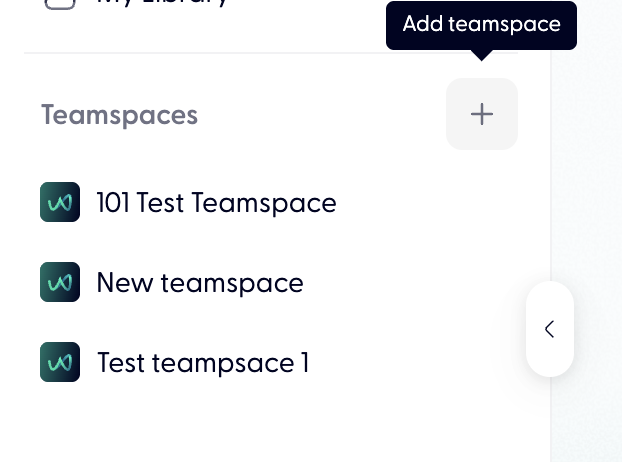This screenshot has width=622, height=462.
Task: Collapse the sidebar with the left chevron
Action: [x=549, y=329]
